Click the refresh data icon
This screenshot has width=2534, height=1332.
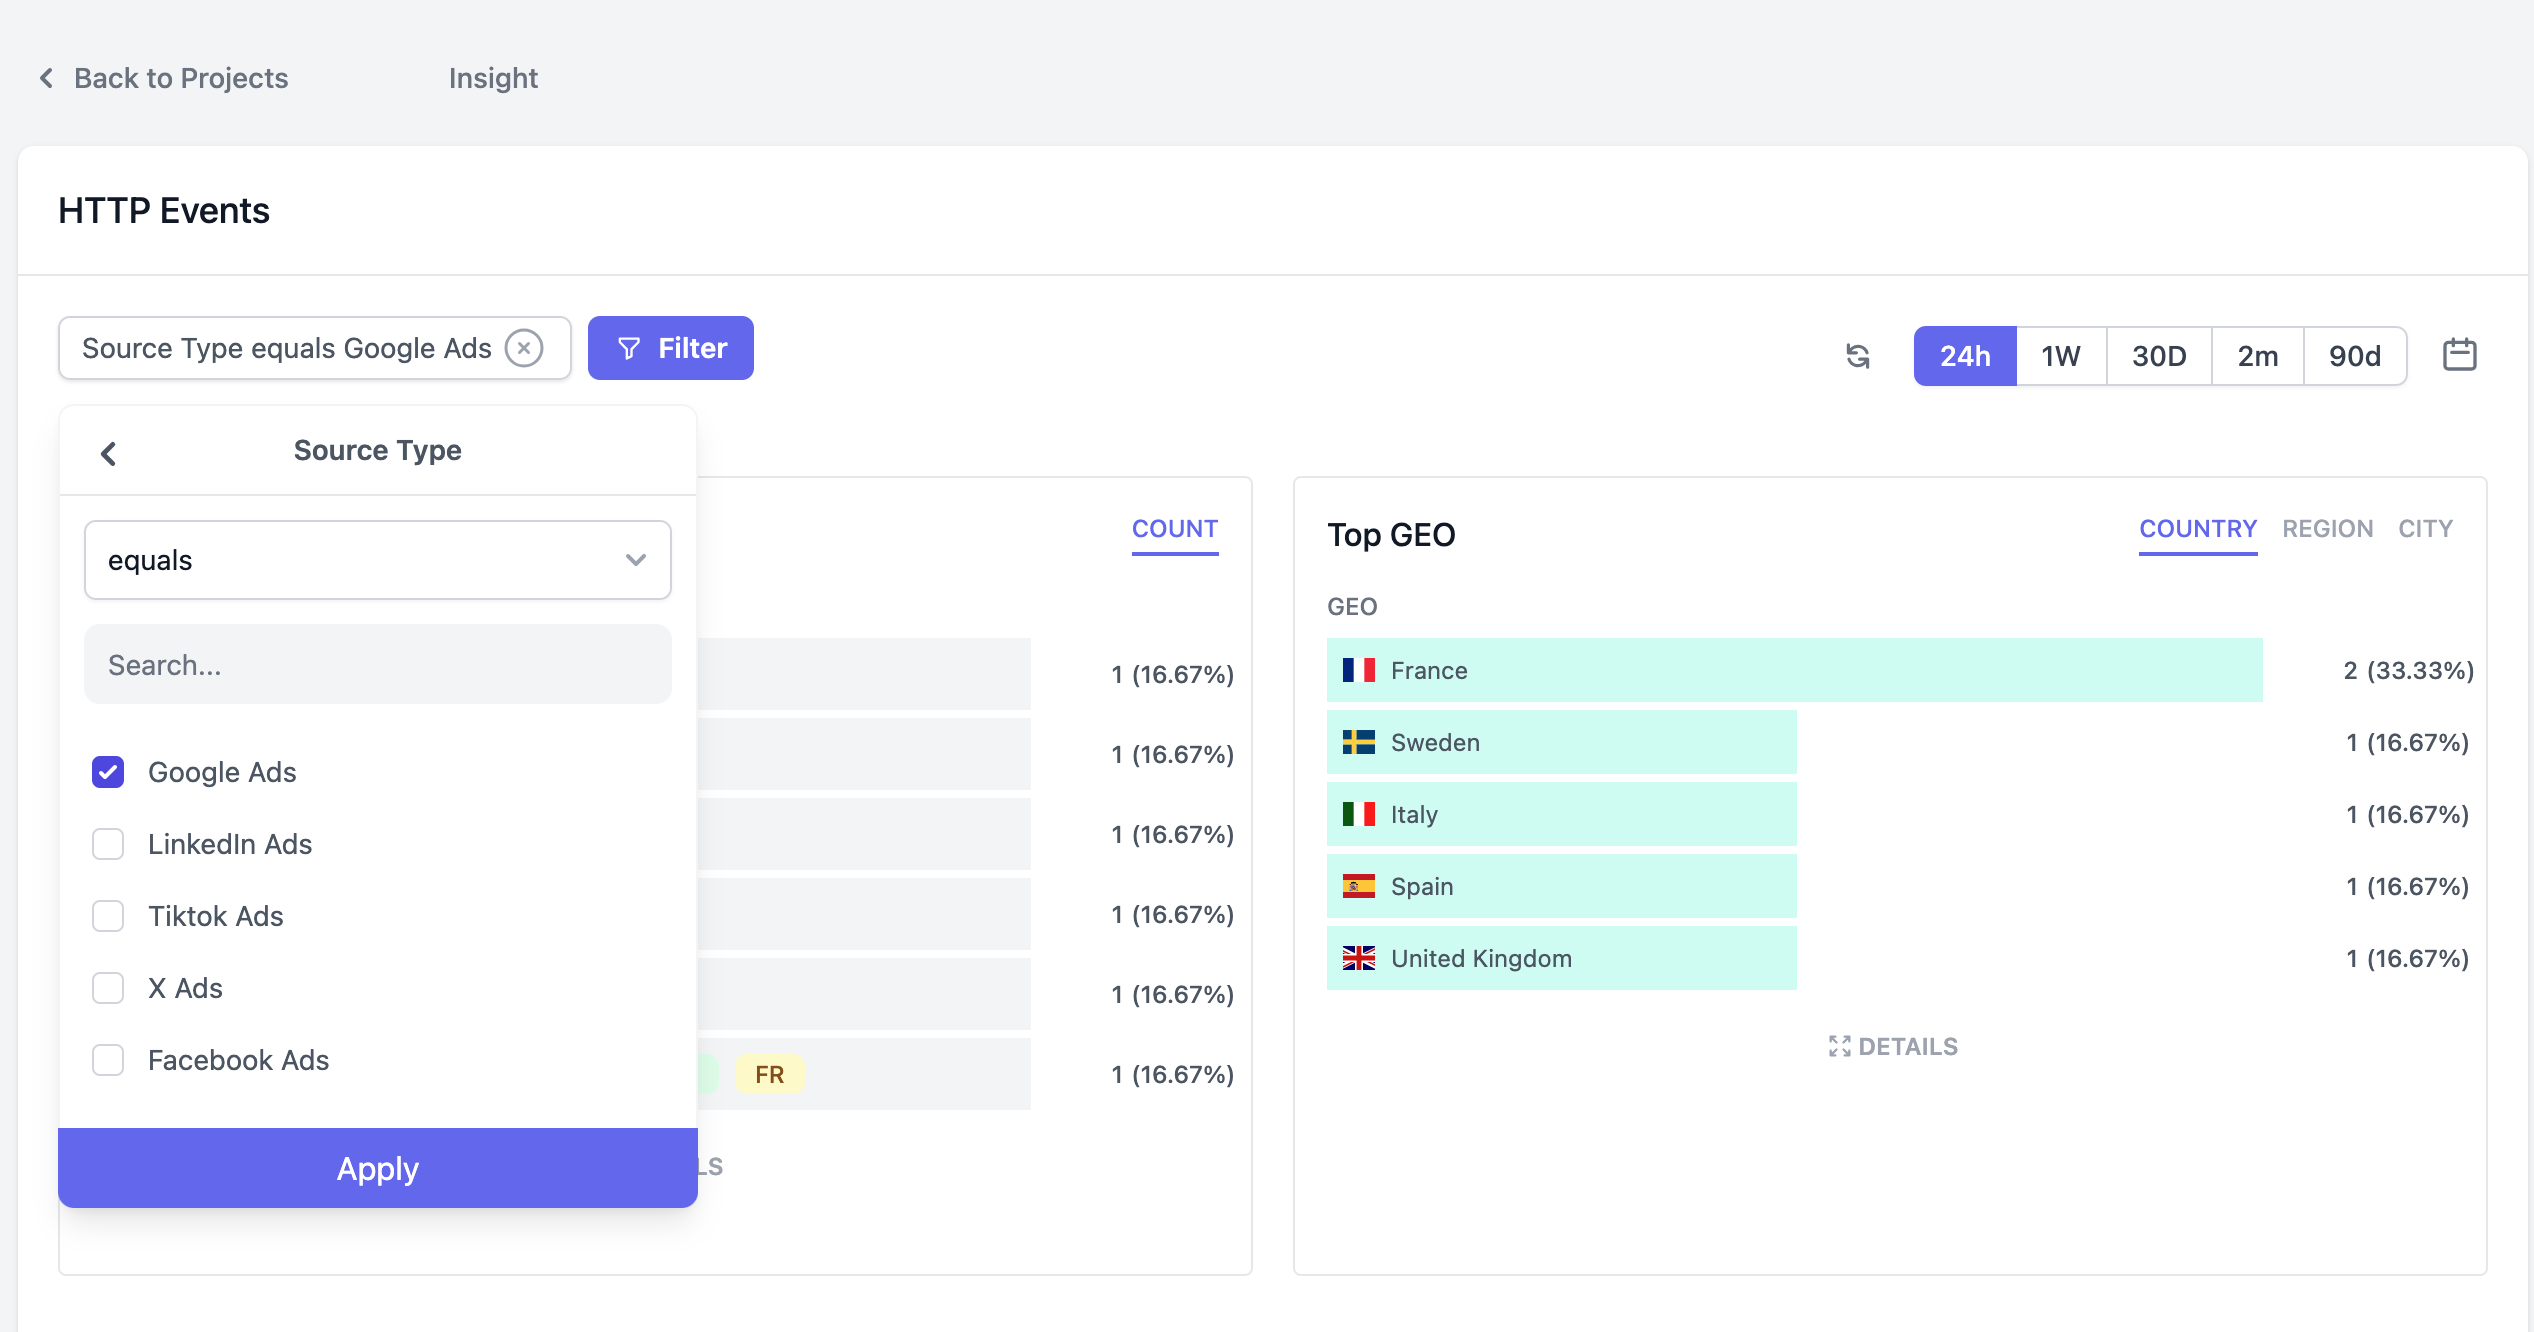point(1859,355)
